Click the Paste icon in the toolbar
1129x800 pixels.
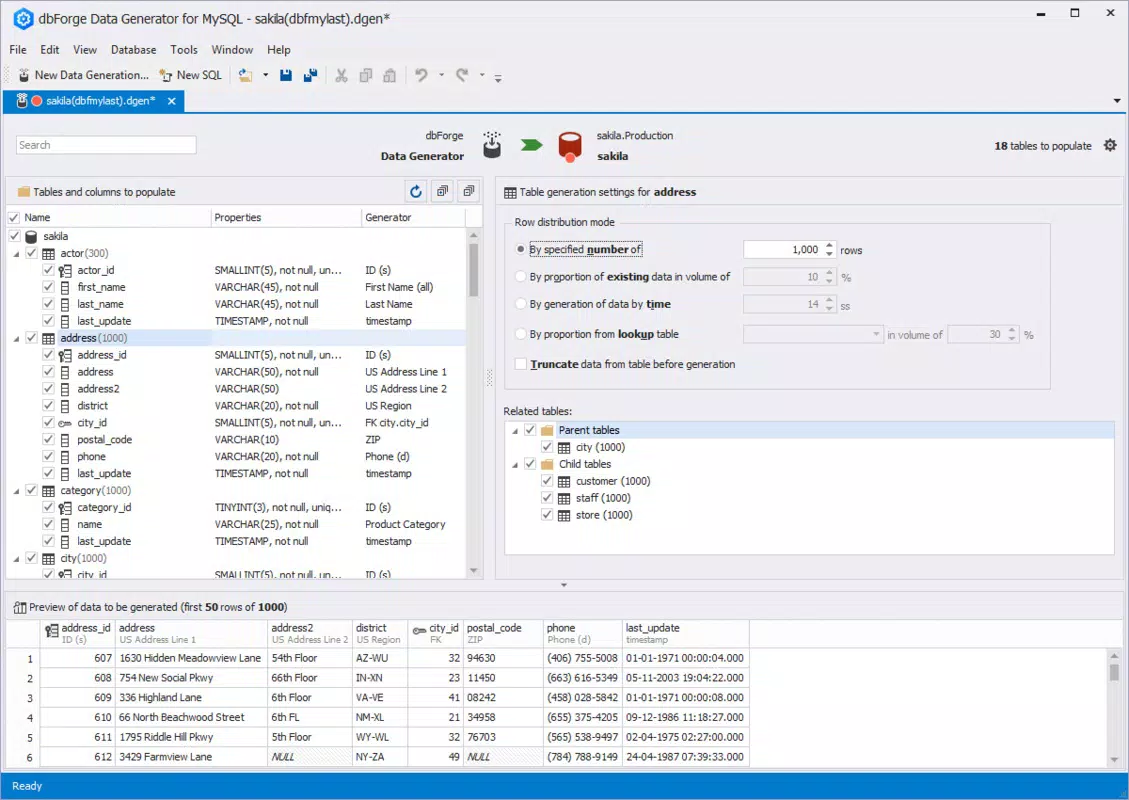(x=390, y=75)
